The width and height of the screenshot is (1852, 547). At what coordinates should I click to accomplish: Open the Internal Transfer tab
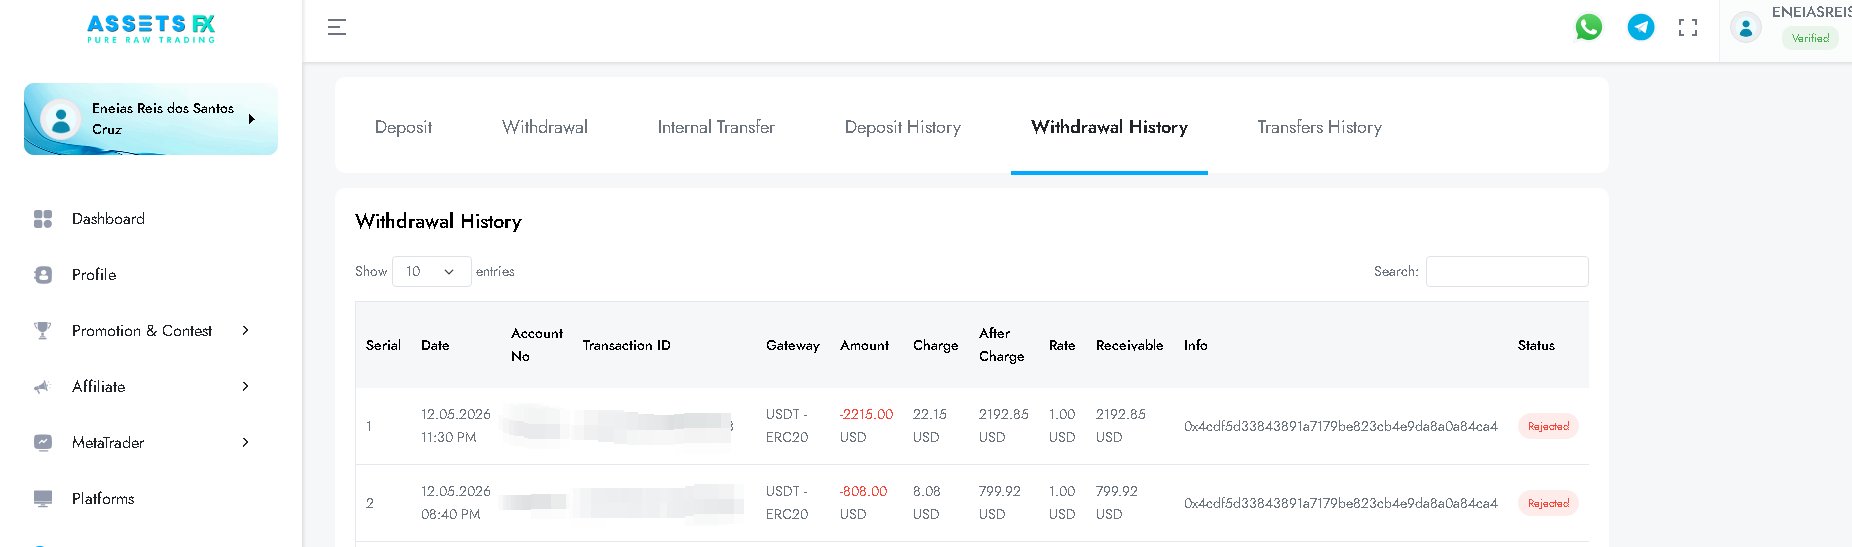[716, 127]
